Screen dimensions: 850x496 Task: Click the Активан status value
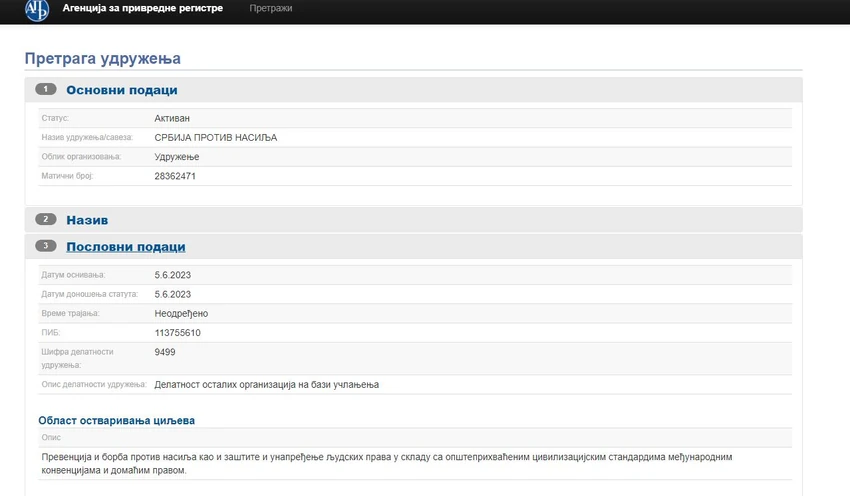[x=172, y=118]
